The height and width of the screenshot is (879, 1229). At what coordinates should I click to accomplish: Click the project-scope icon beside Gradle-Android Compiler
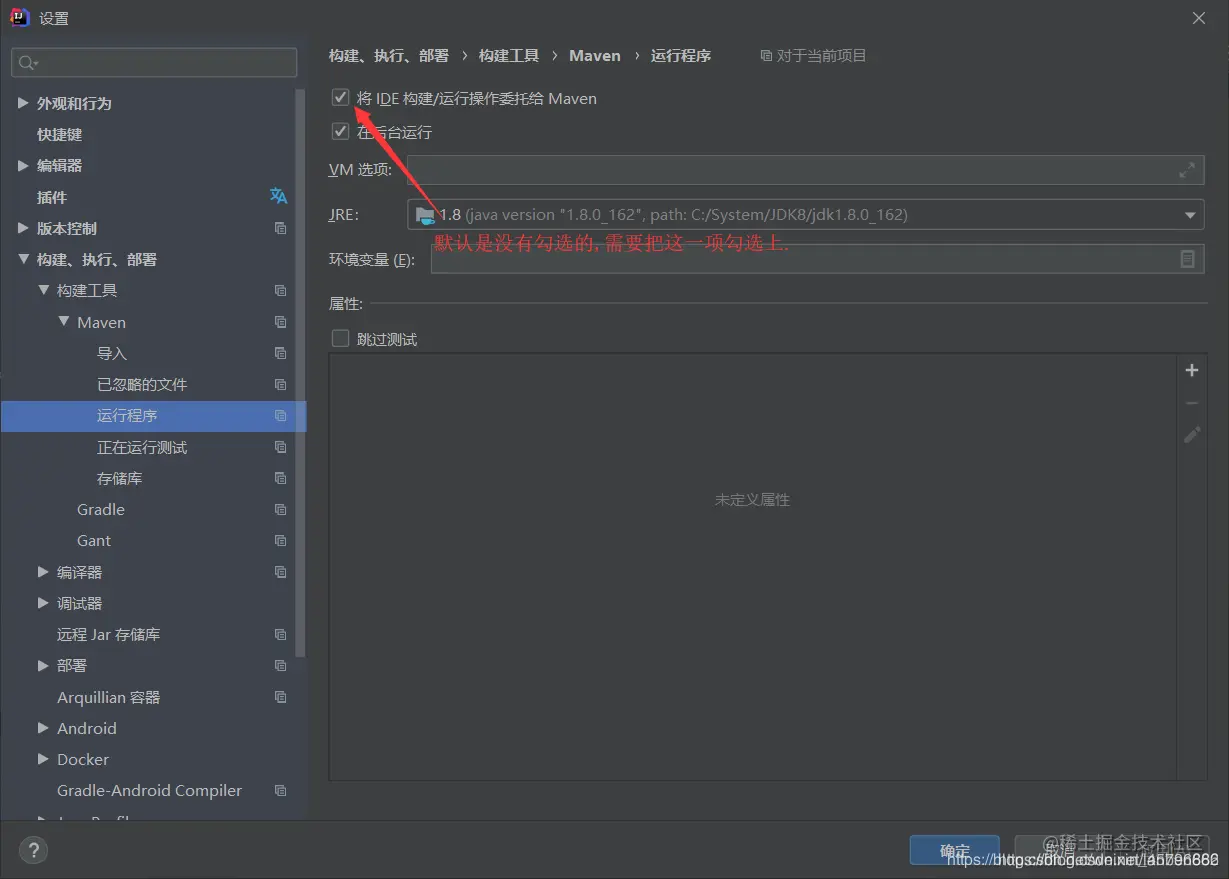coord(280,790)
